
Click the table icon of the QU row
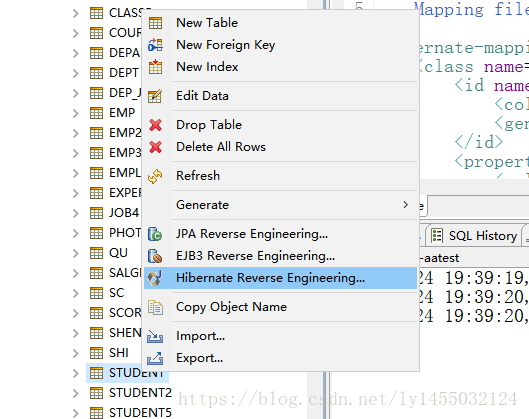tap(96, 253)
